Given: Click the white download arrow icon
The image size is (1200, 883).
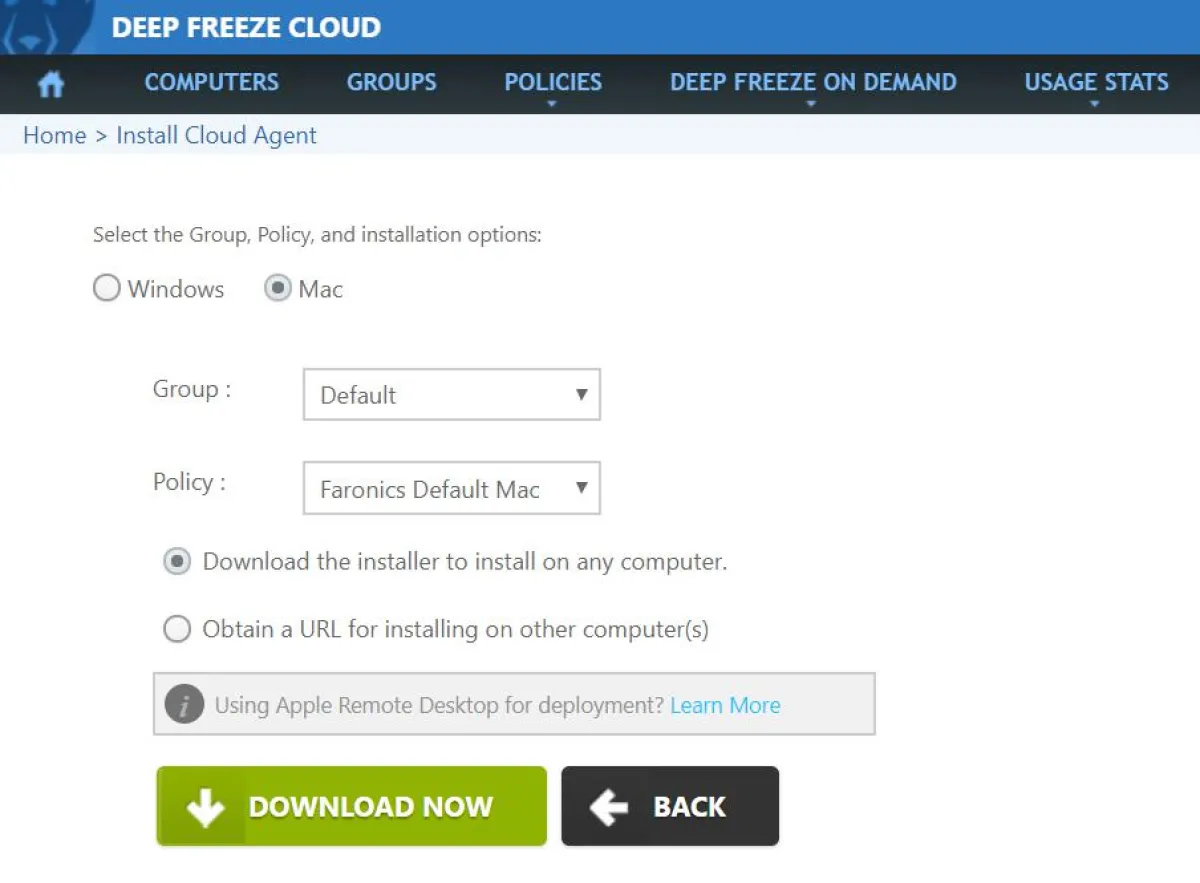Looking at the screenshot, I should coord(205,807).
